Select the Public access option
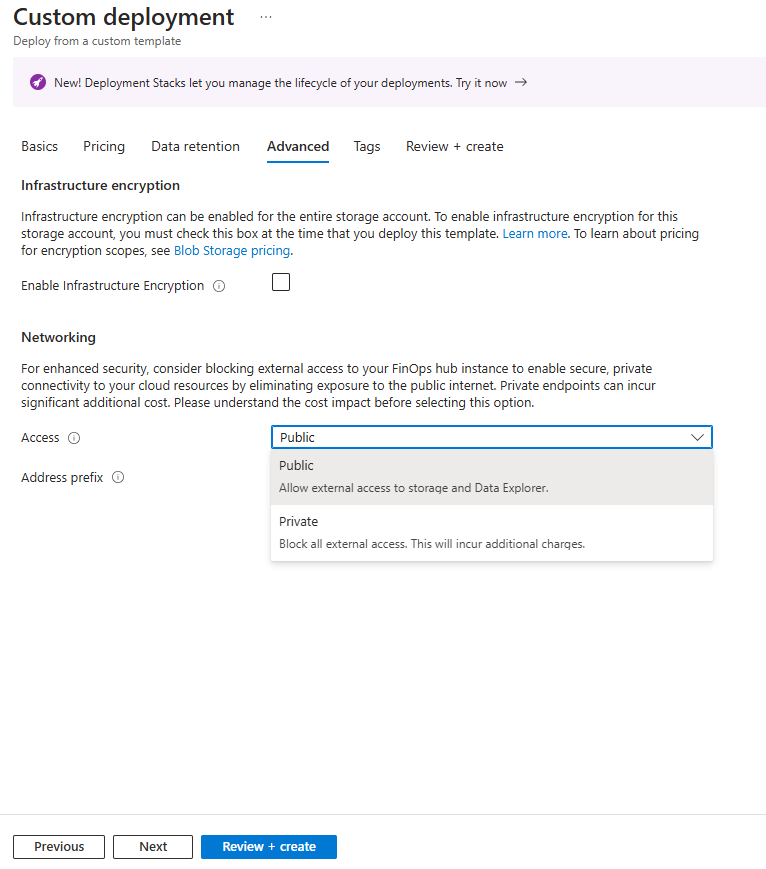This screenshot has height=869, width=766. point(491,476)
